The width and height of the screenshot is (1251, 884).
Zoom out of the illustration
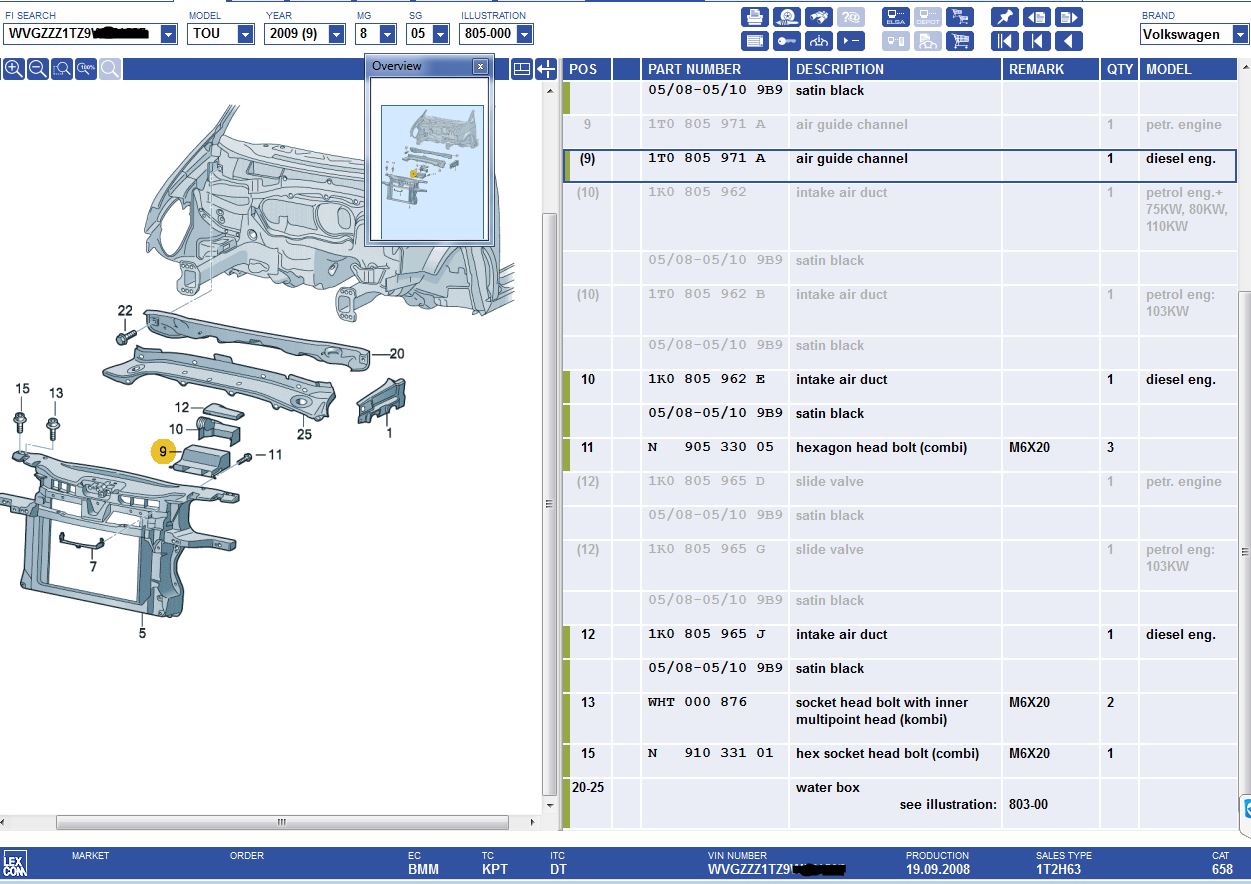[38, 69]
